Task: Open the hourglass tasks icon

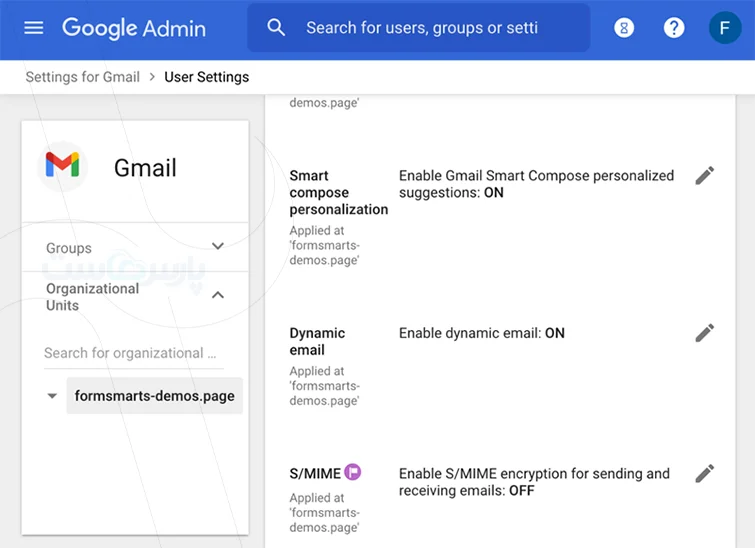Action: [624, 28]
